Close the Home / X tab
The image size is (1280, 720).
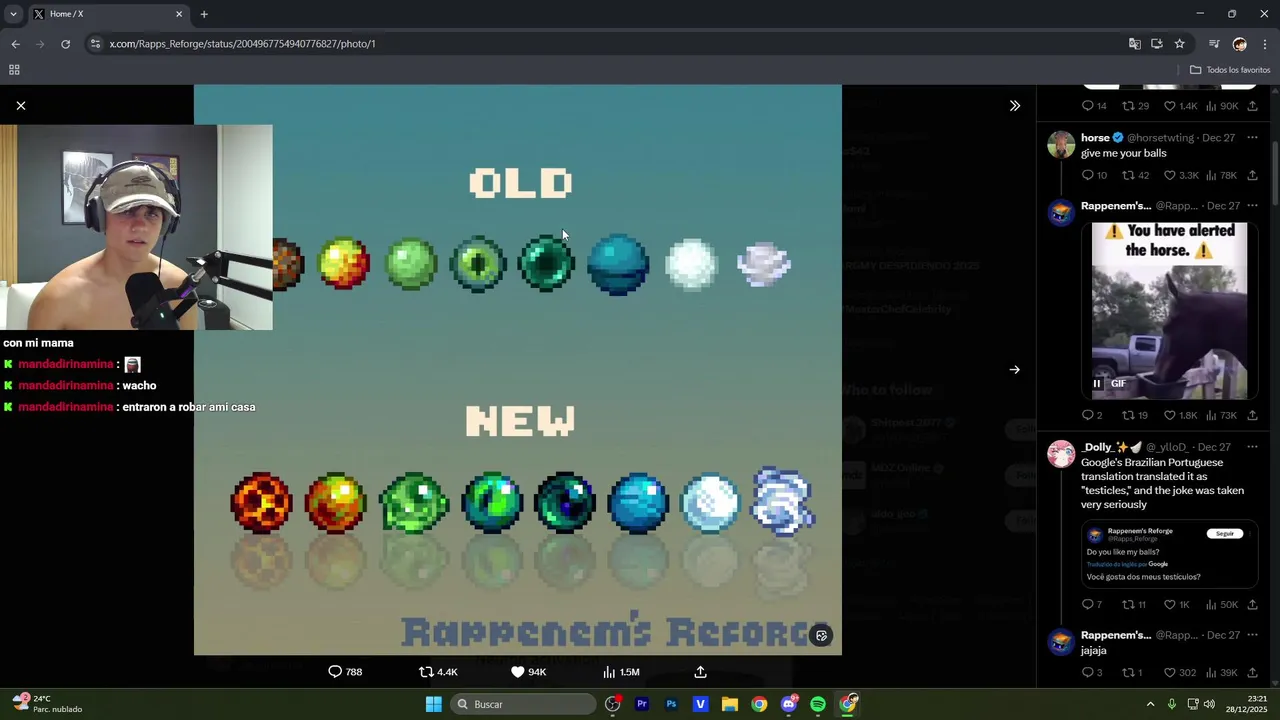pyautogui.click(x=179, y=14)
